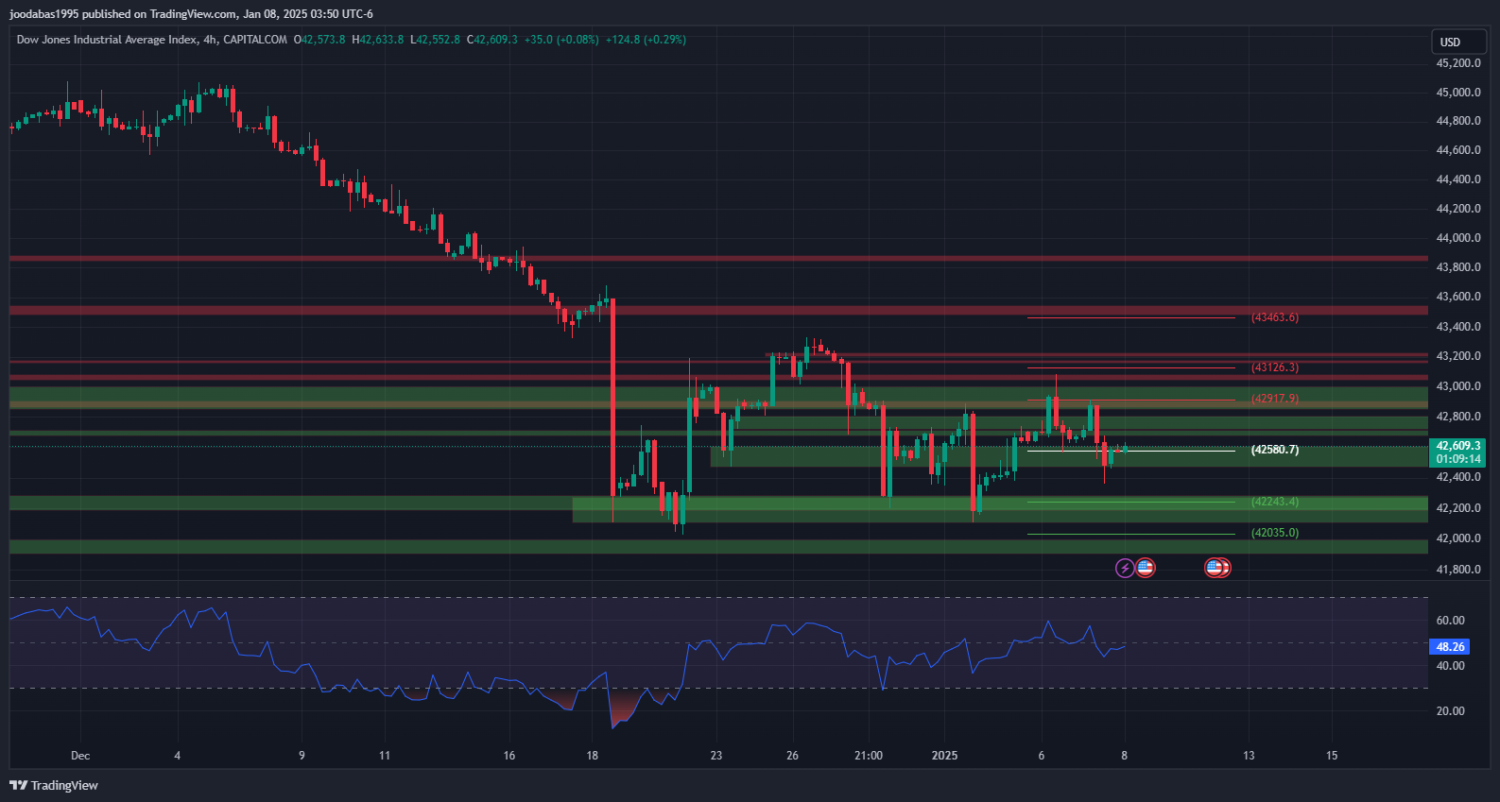Click the Dec label on time axis
This screenshot has width=1500, height=802.
click(x=81, y=755)
